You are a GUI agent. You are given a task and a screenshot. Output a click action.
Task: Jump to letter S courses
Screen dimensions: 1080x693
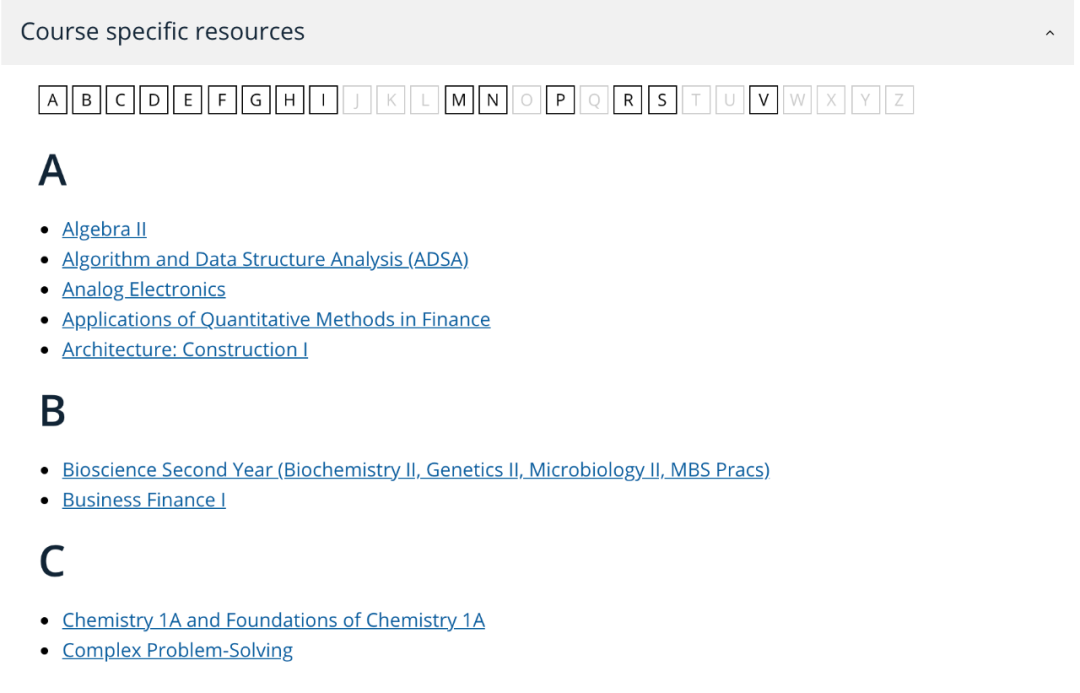(x=662, y=100)
